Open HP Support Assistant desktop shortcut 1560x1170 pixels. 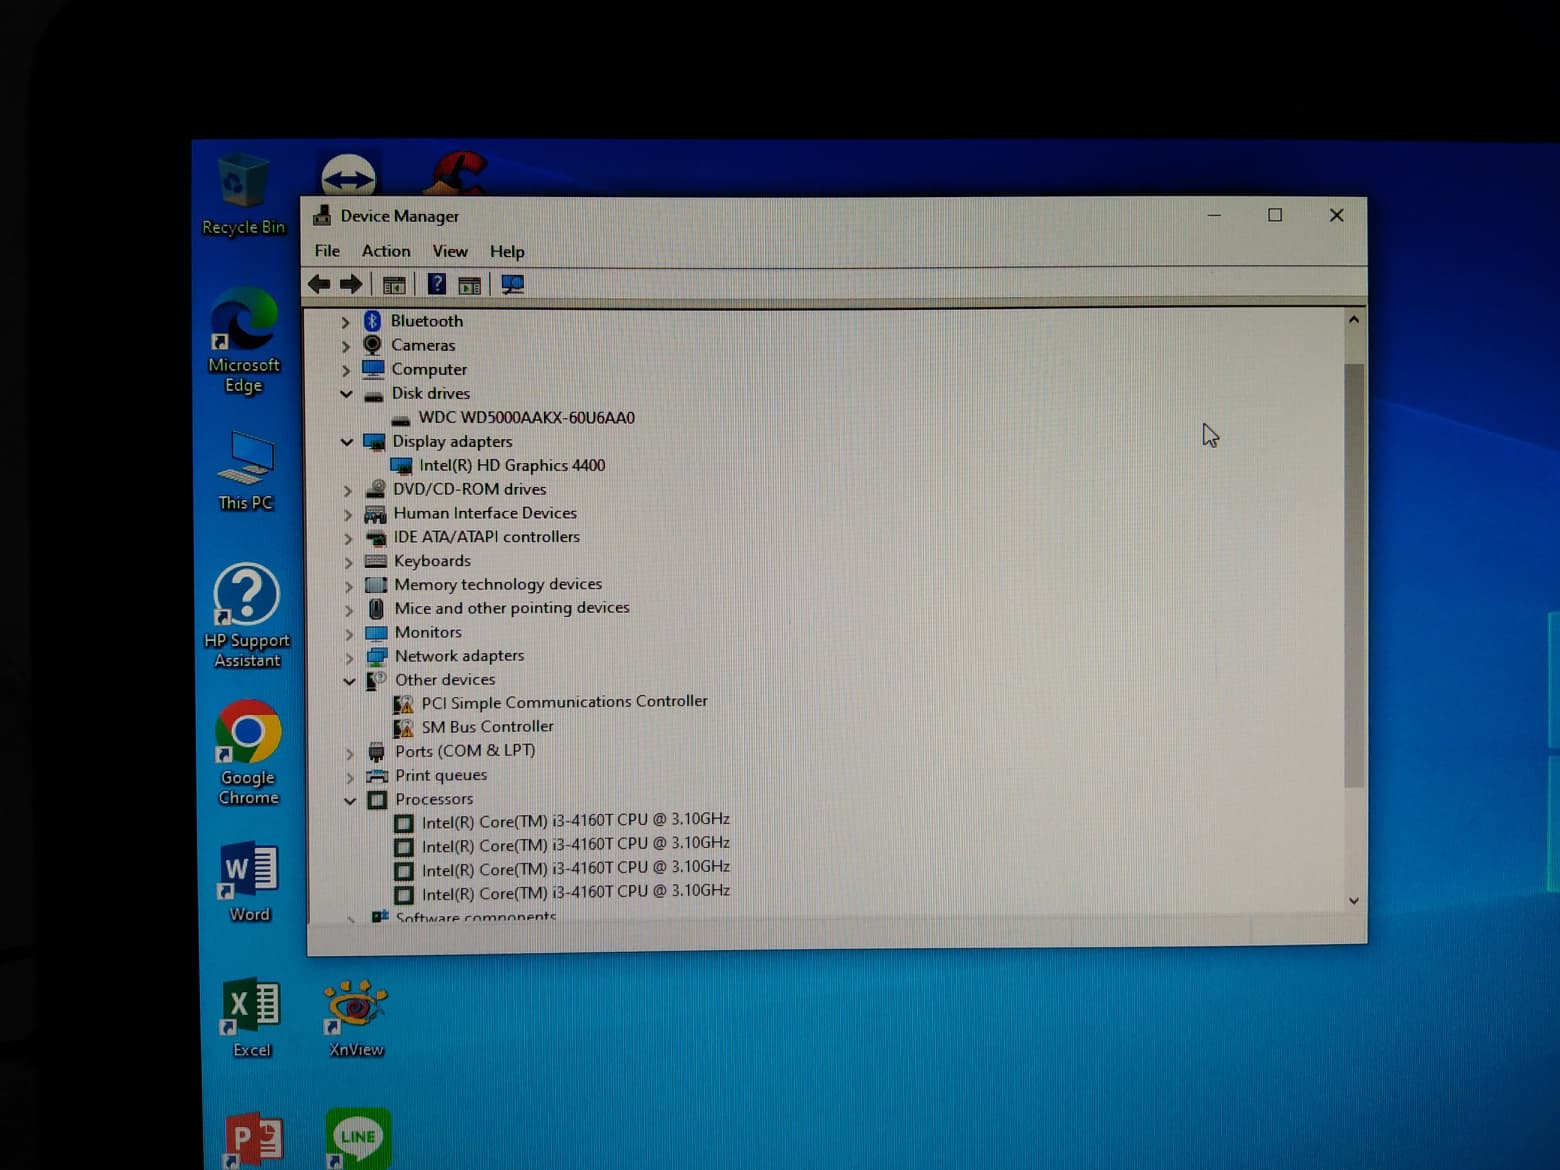point(246,616)
